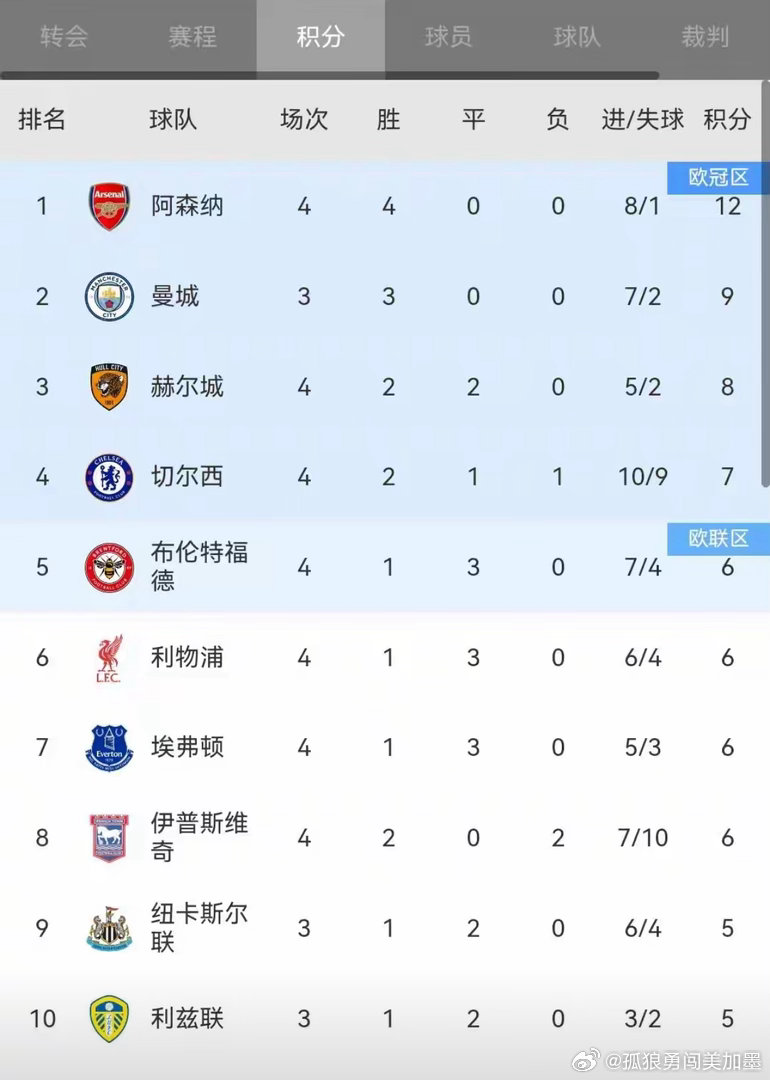The width and height of the screenshot is (770, 1080).
Task: Open the Liverpool LFC crest
Action: coord(109,658)
